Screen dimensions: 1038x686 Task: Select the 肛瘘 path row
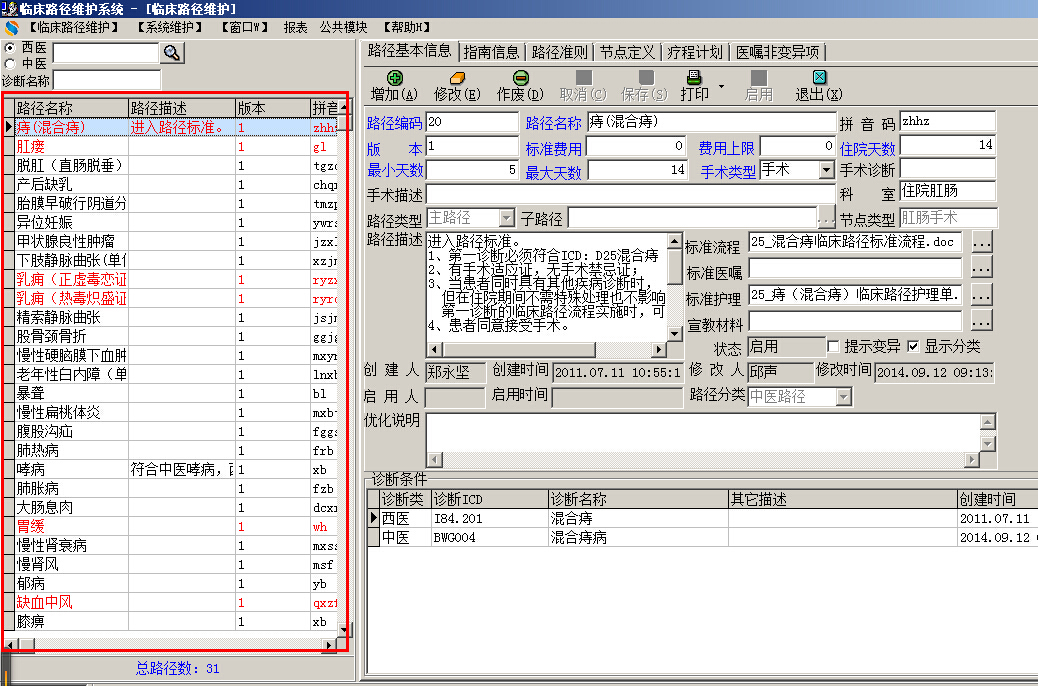click(x=177, y=146)
